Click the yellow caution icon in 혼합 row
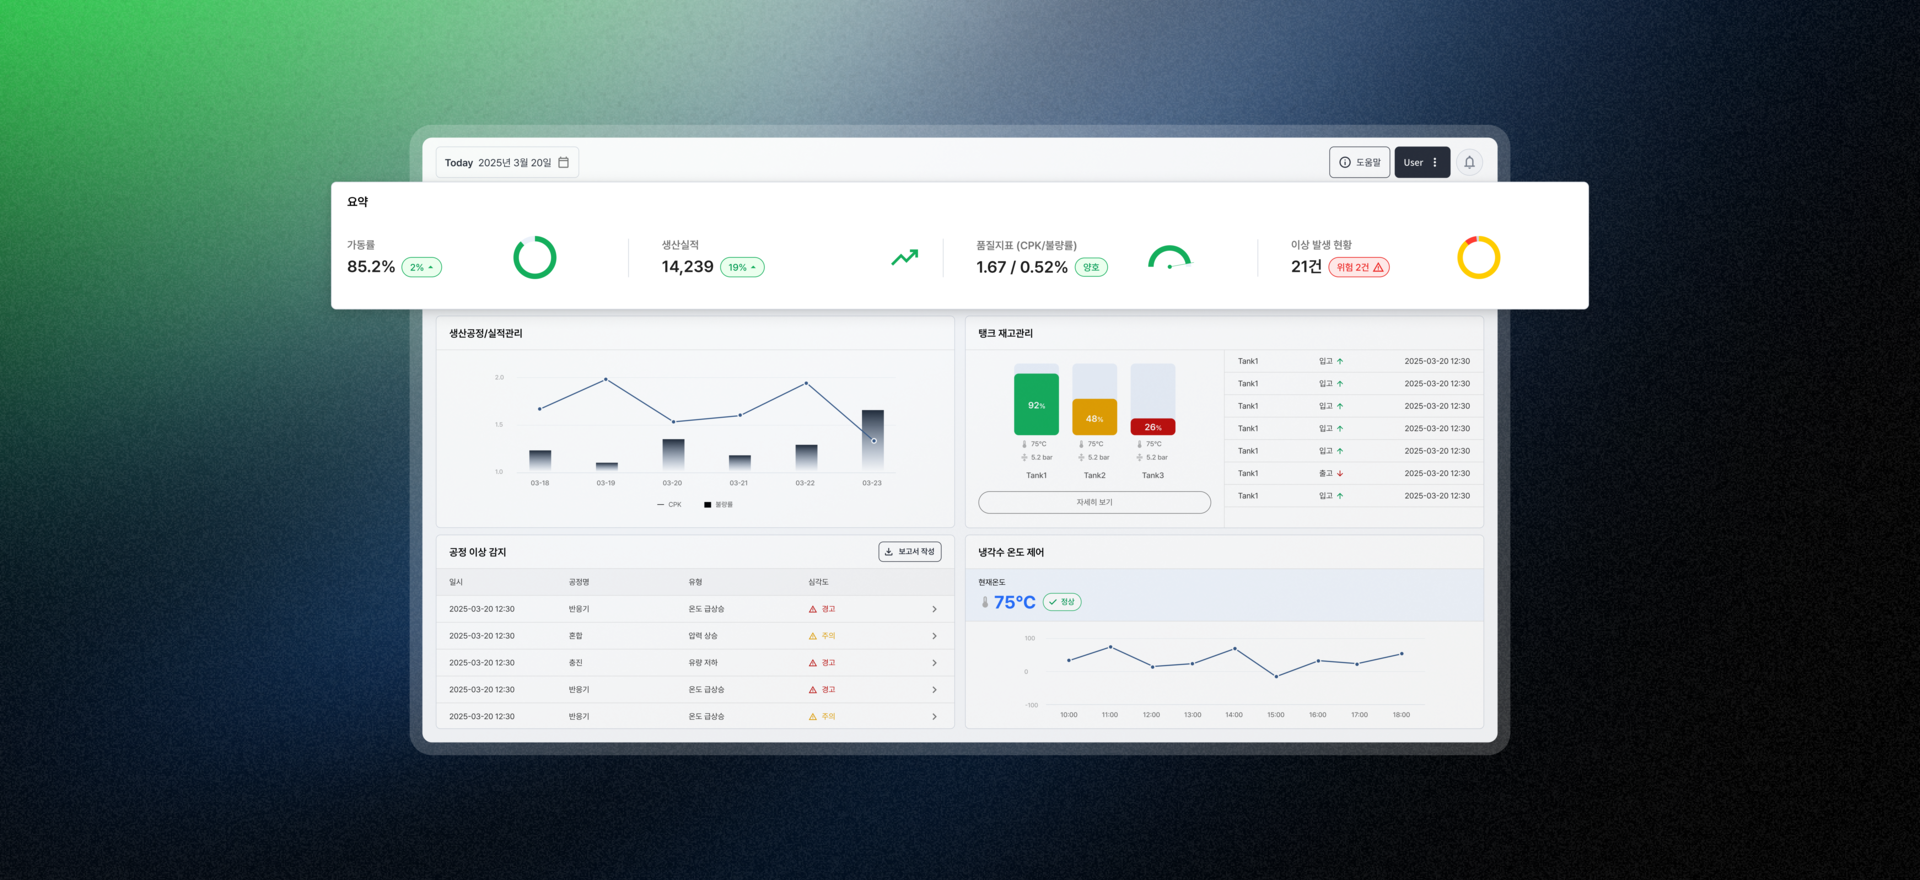Viewport: 1920px width, 880px height. point(813,636)
